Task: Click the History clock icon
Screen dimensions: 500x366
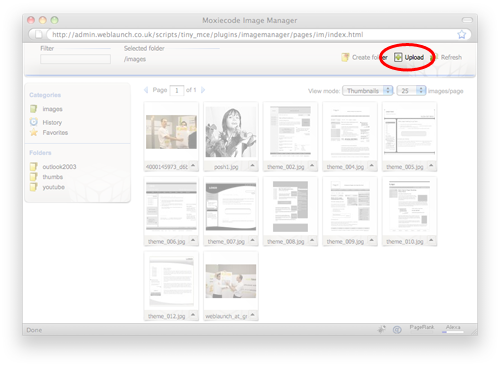Action: [x=34, y=122]
